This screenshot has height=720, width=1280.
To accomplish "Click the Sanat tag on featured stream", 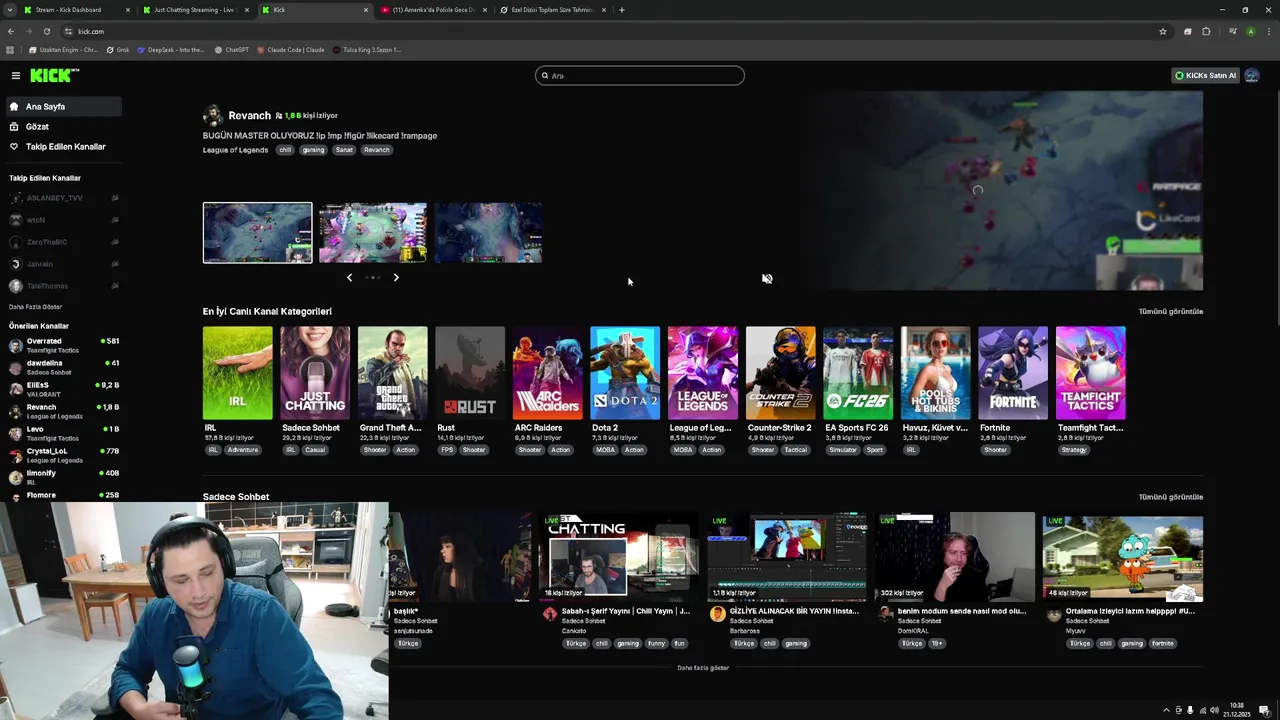I will coord(344,150).
